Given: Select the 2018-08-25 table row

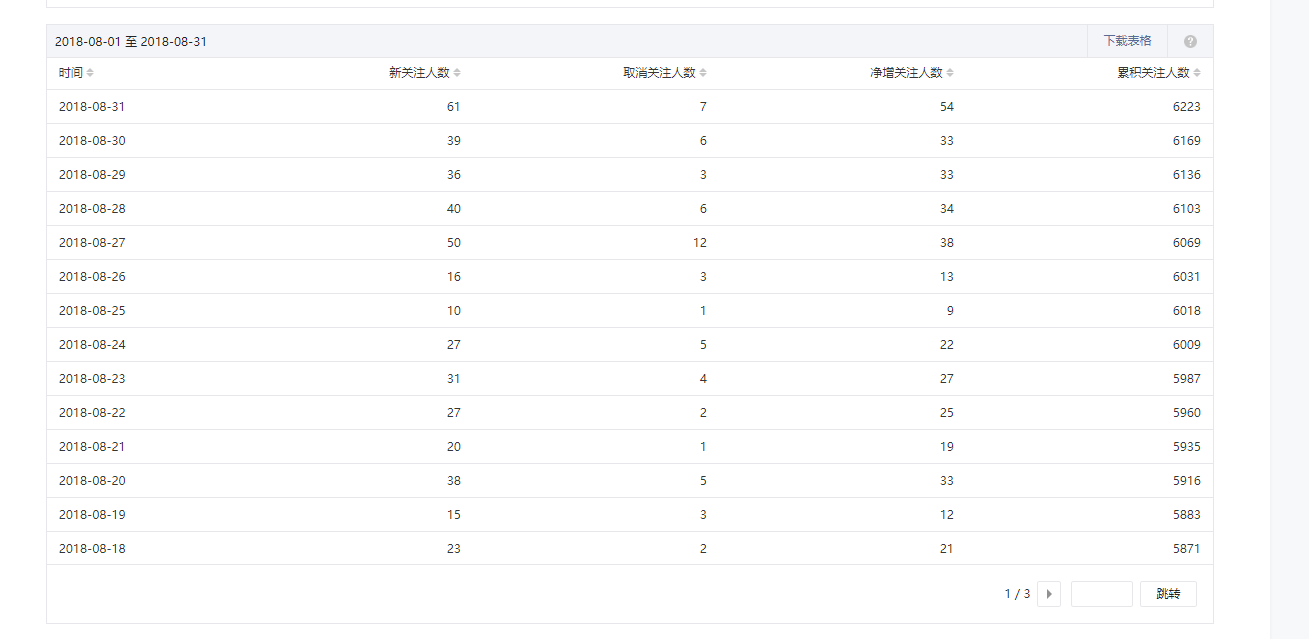Looking at the screenshot, I should (x=600, y=310).
